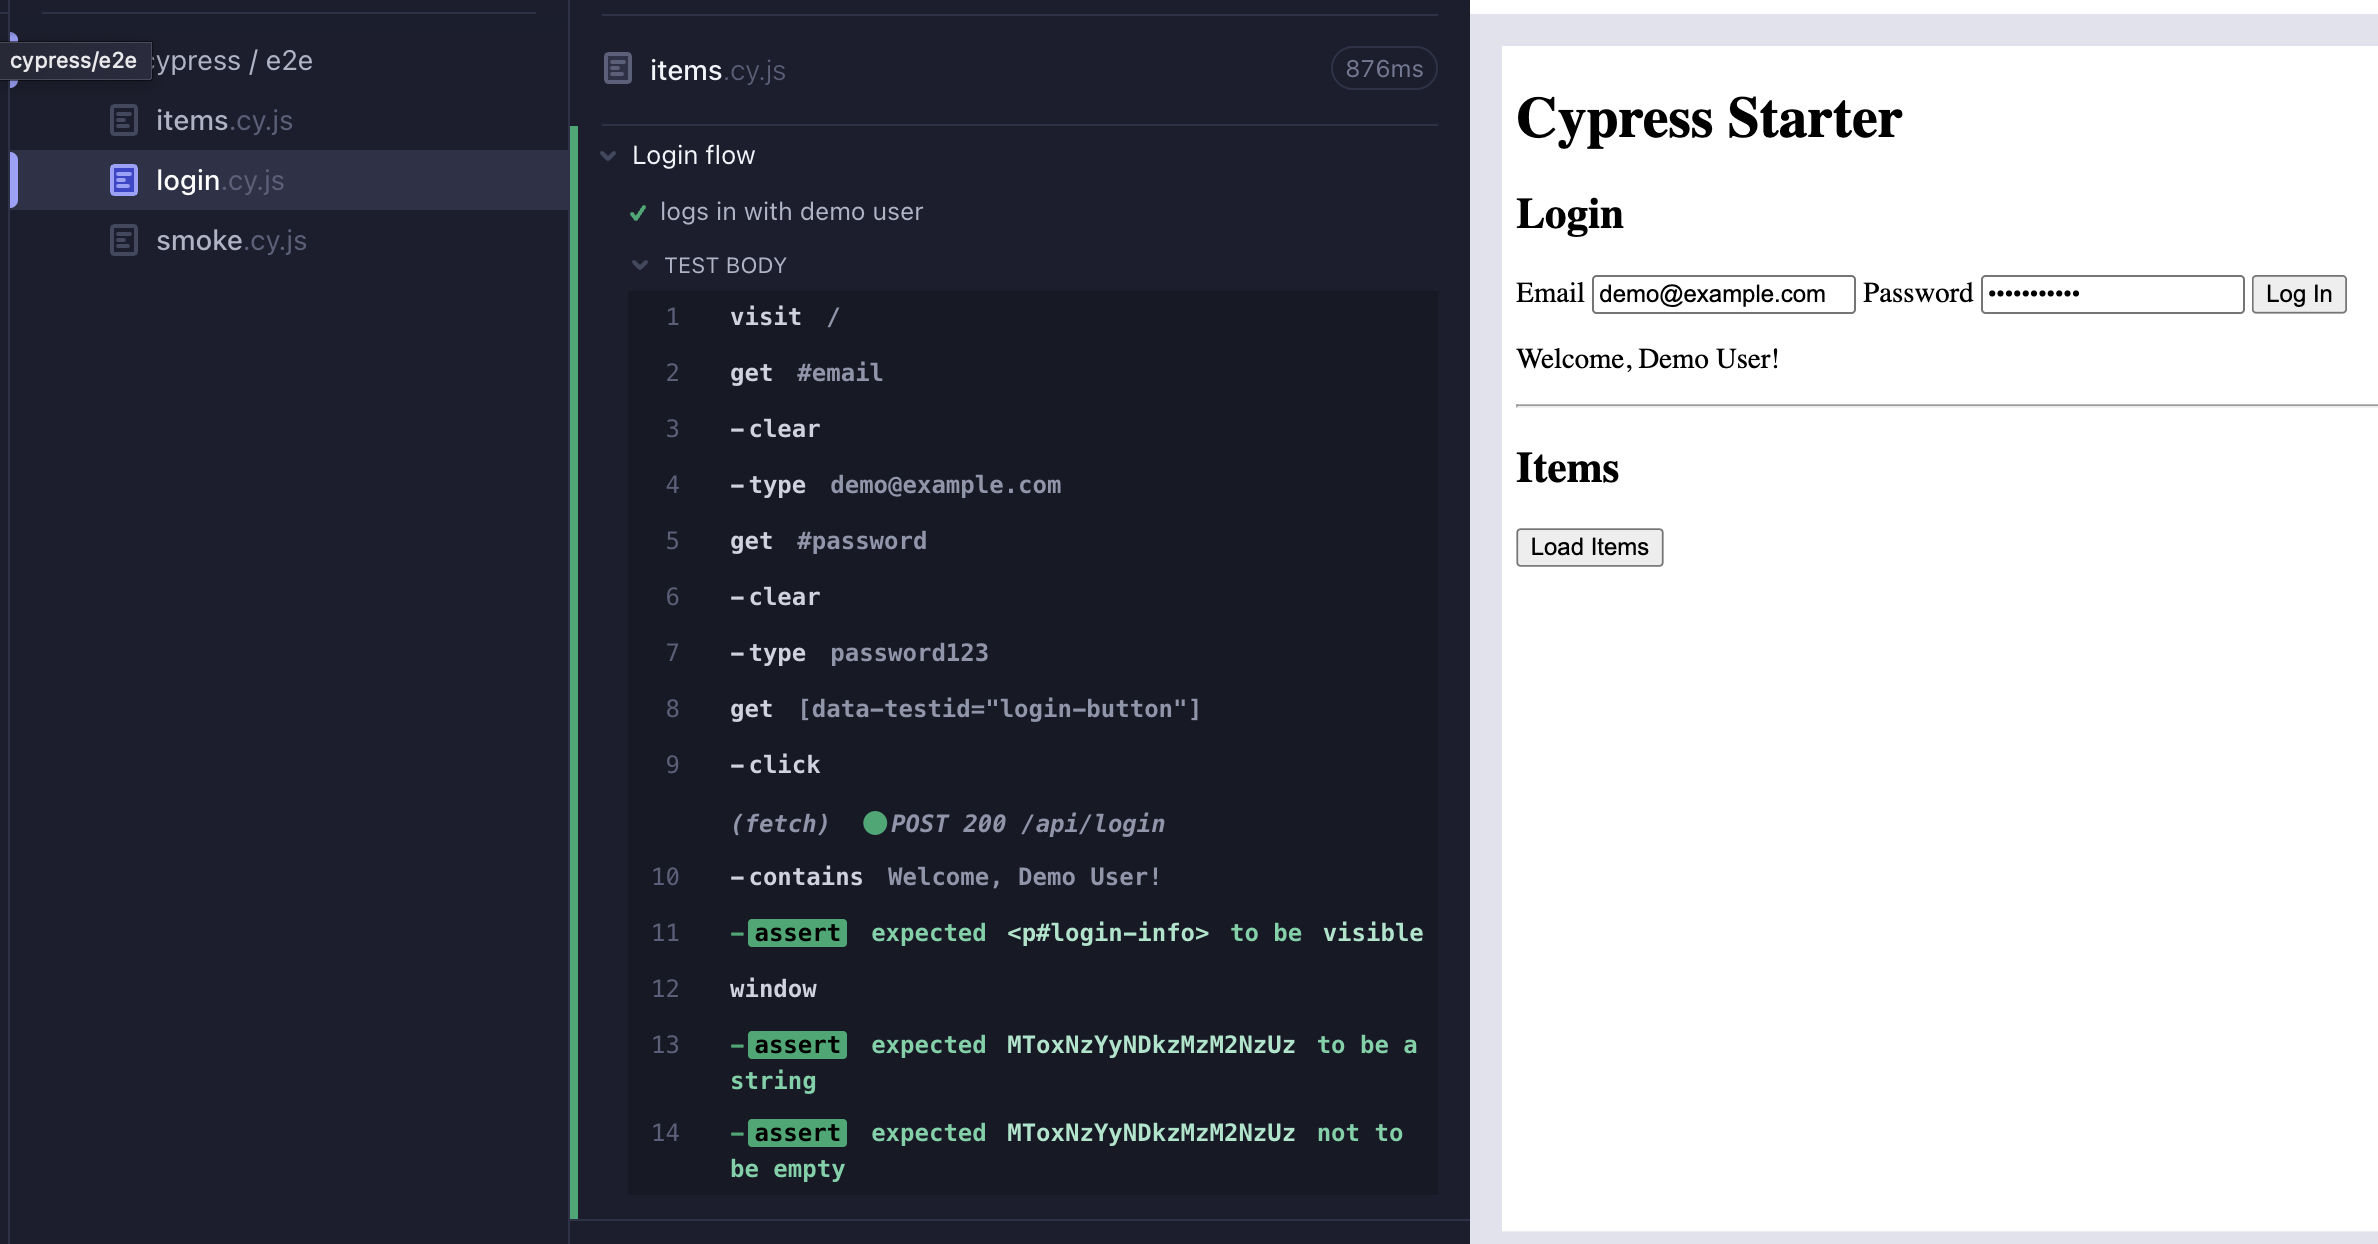
Task: Click the Password input field
Action: coord(2112,294)
